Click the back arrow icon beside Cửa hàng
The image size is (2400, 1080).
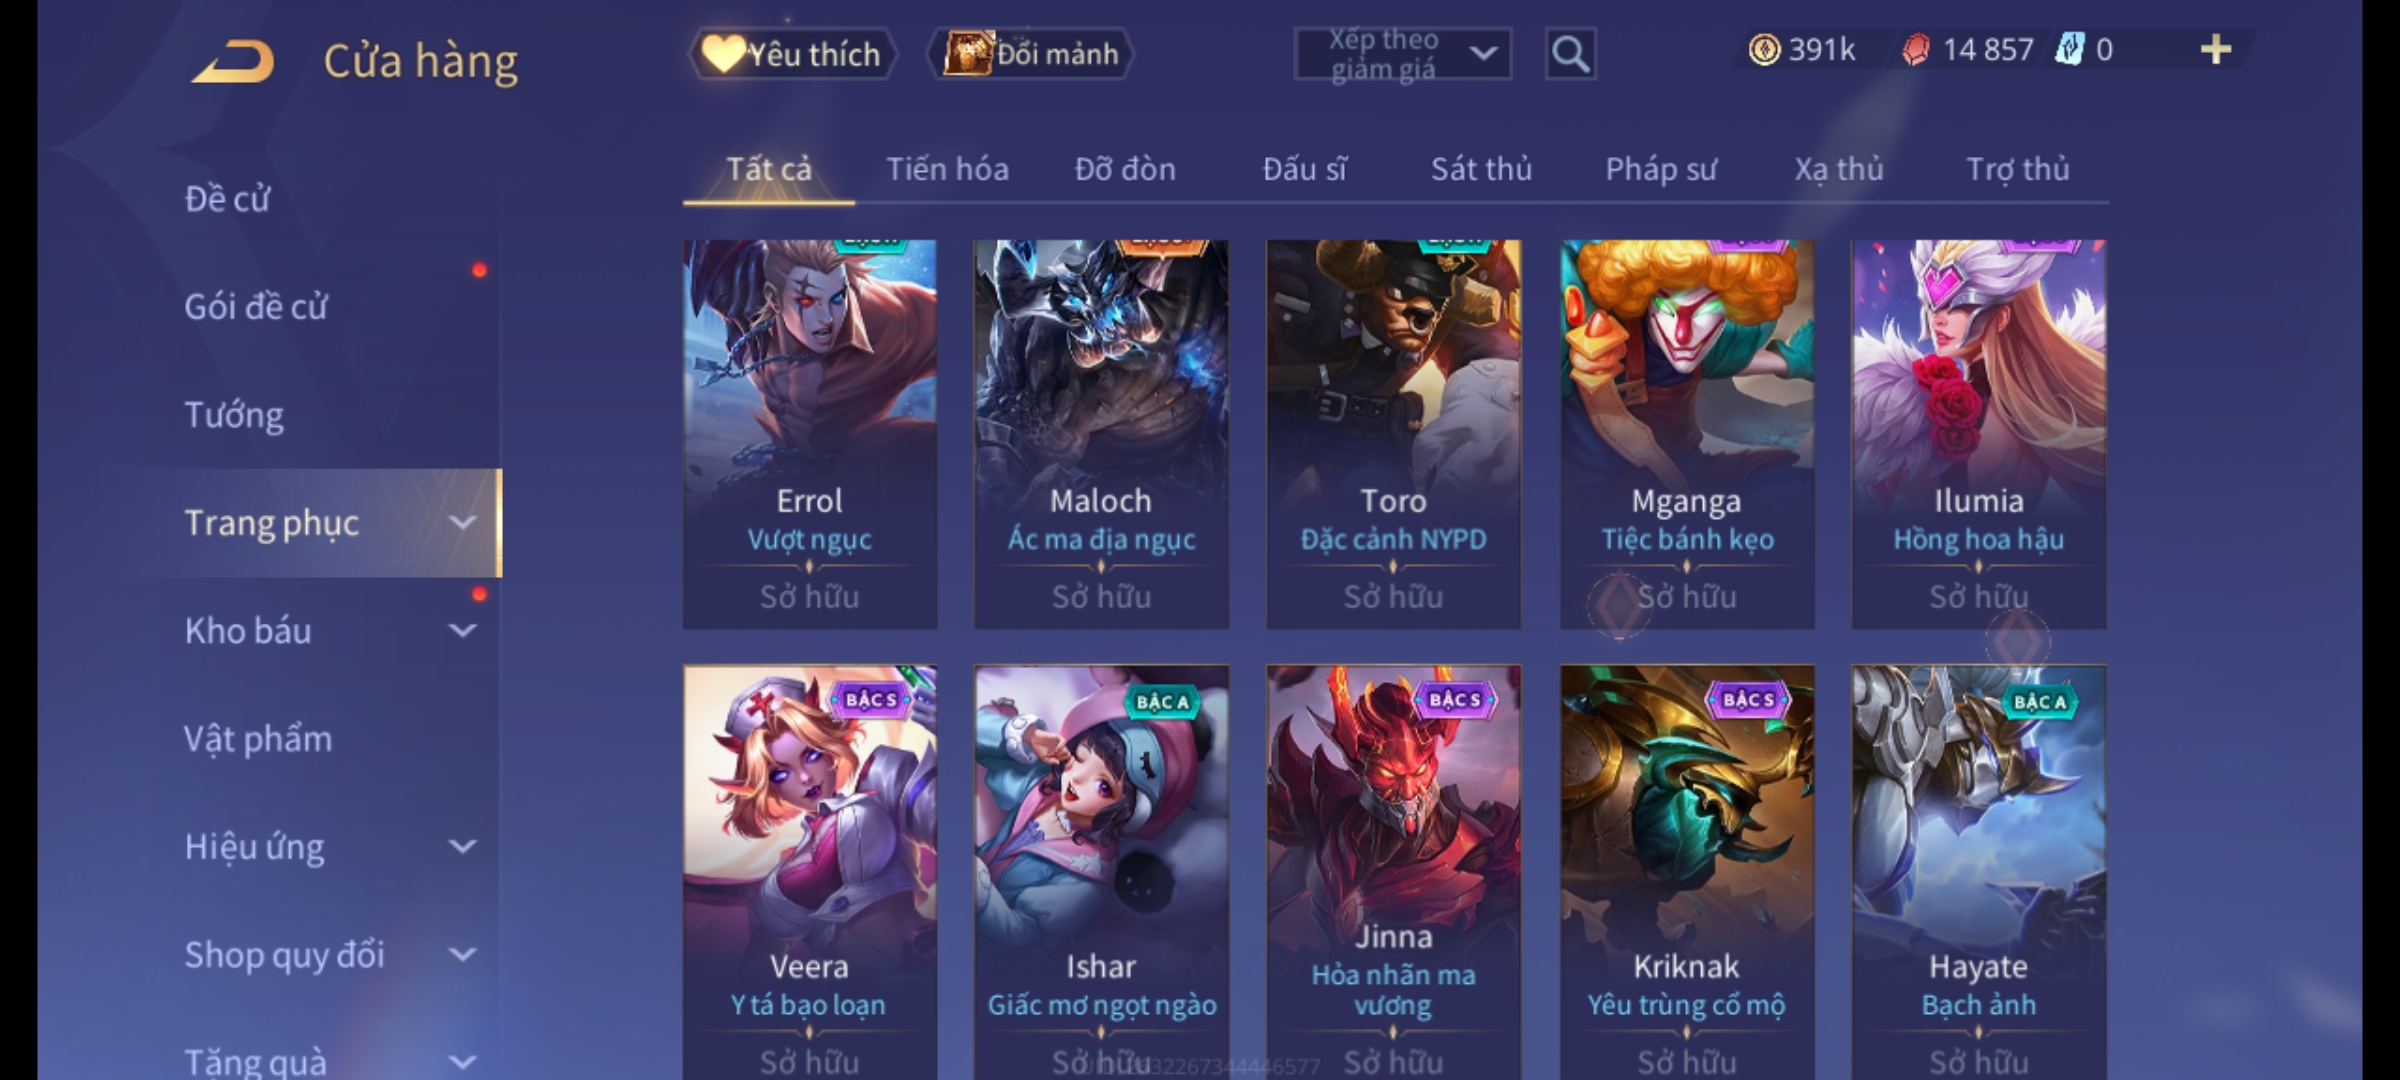(x=233, y=61)
